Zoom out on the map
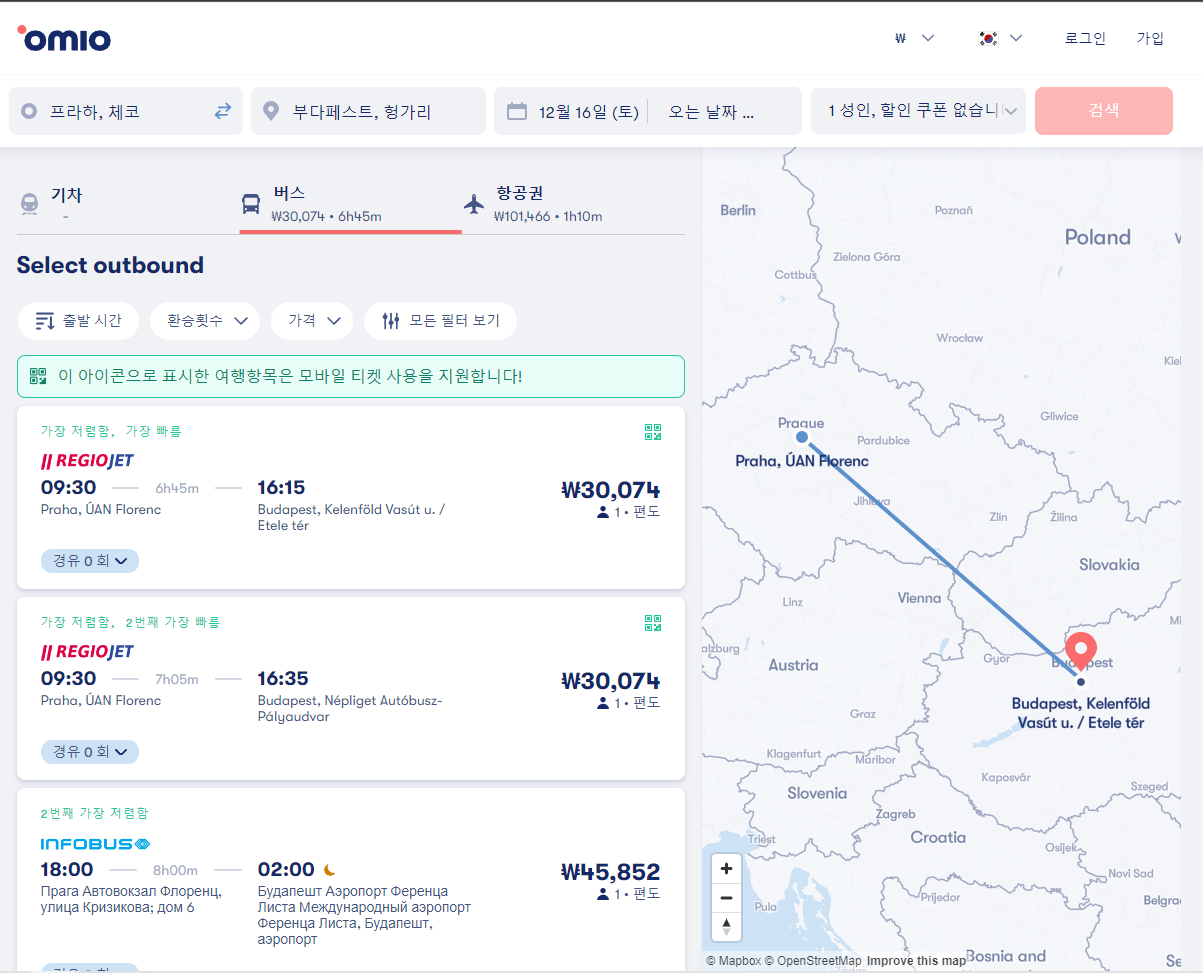The height and width of the screenshot is (973, 1203). click(727, 897)
